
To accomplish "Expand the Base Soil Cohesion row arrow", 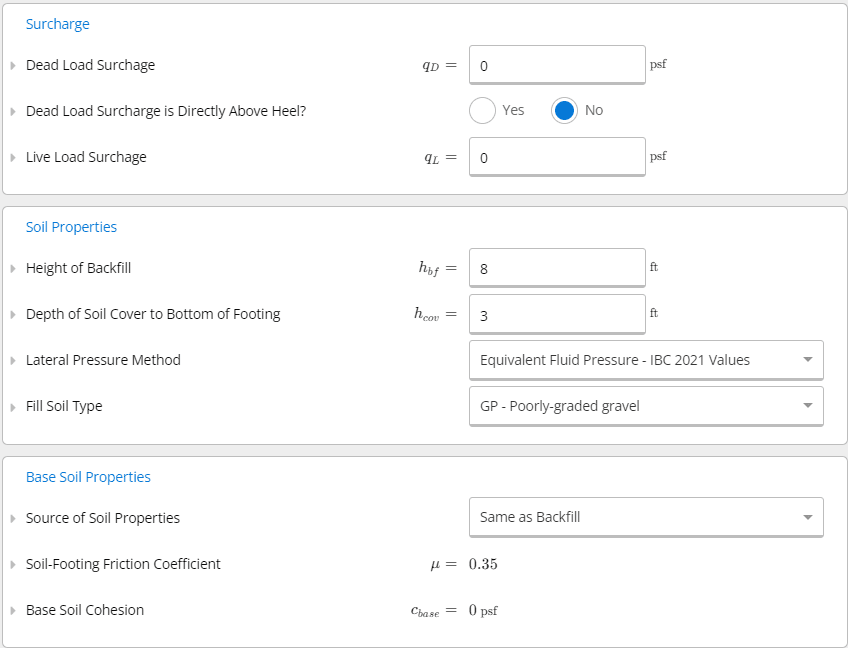I will point(13,611).
